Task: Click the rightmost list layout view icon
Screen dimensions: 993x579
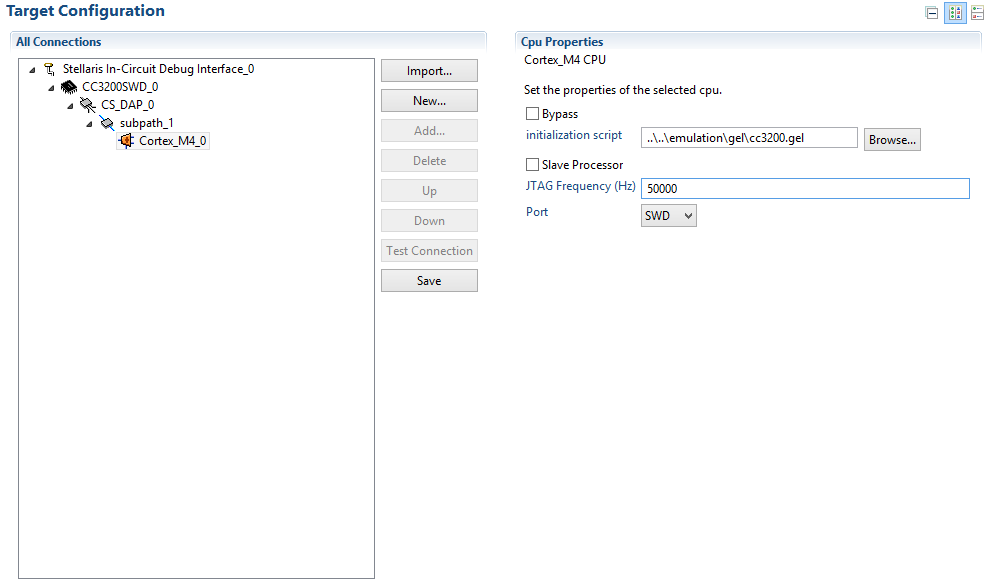Action: point(977,13)
